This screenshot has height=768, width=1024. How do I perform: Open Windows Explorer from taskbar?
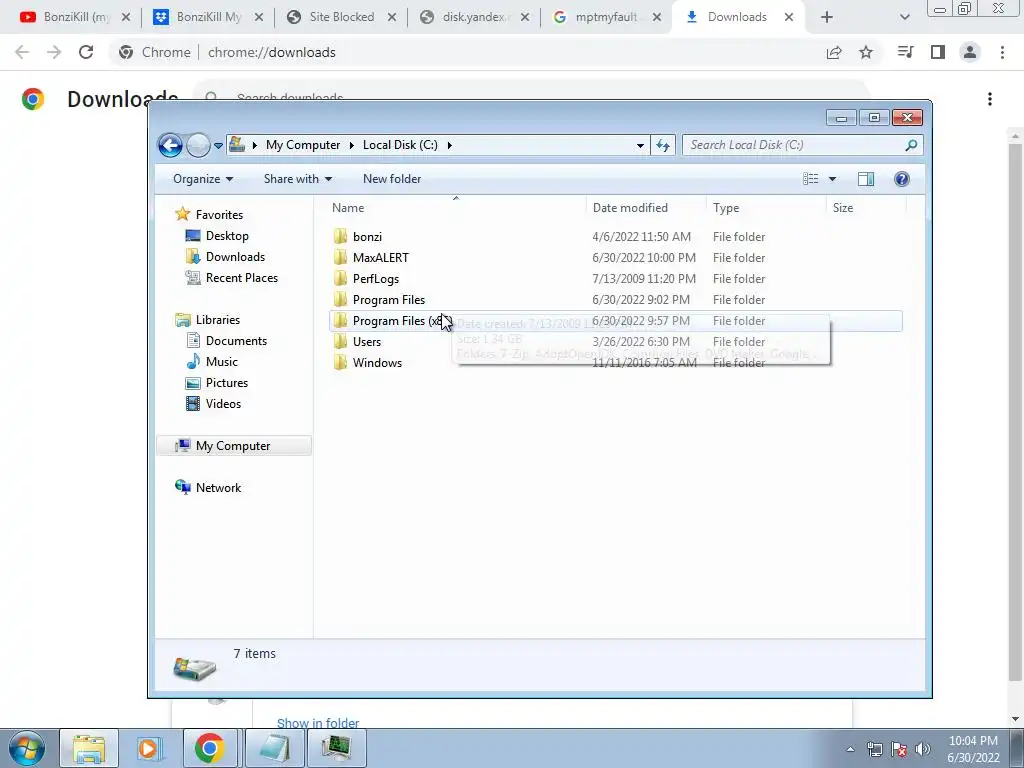coord(89,748)
